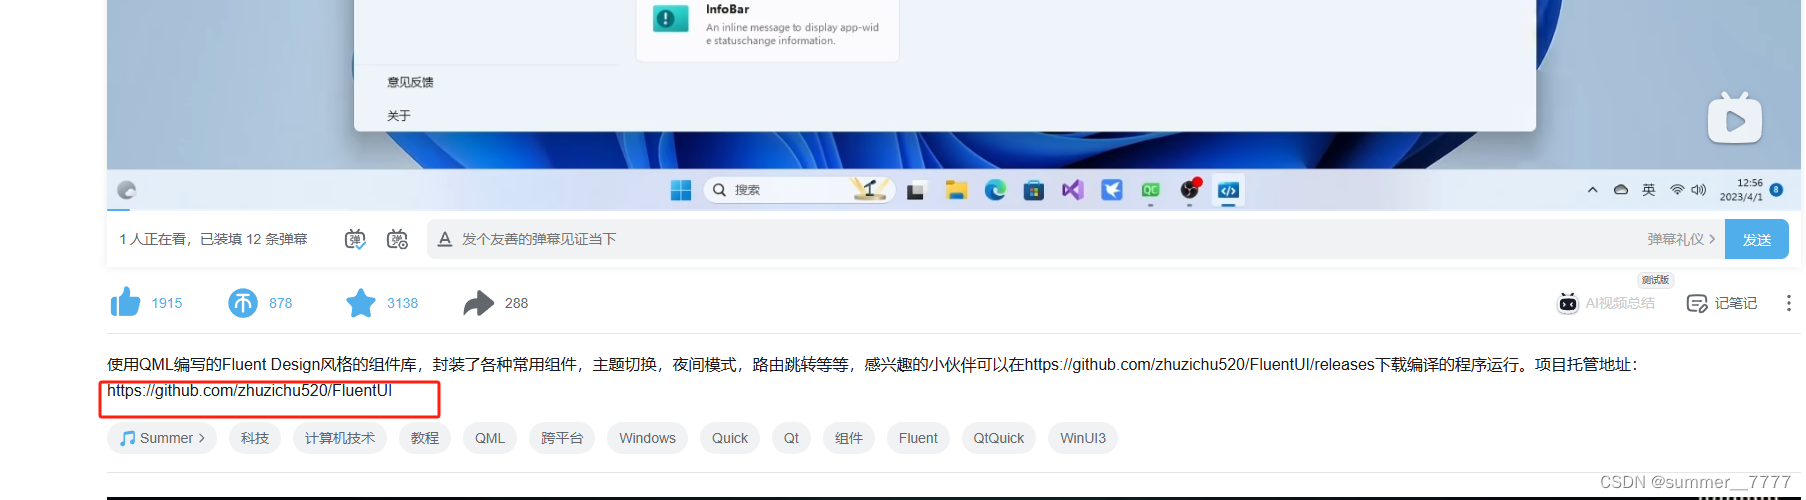Select the Quick tag
The width and height of the screenshot is (1806, 500).
pyautogui.click(x=730, y=438)
